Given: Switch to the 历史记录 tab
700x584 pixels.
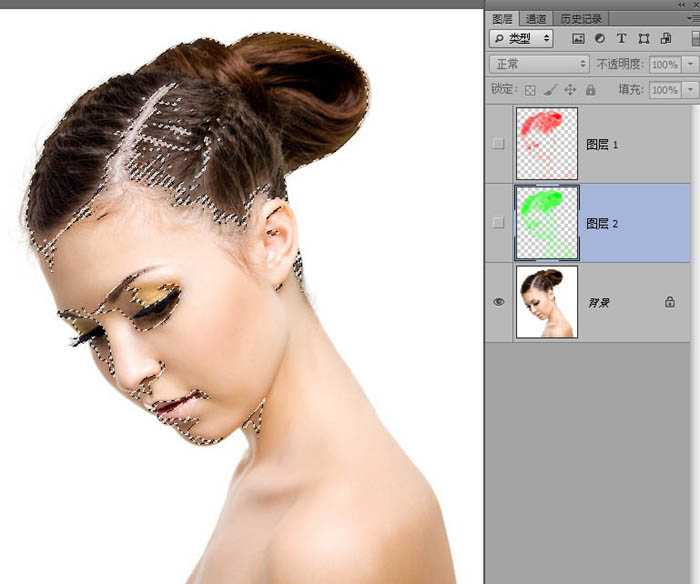Looking at the screenshot, I should (580, 18).
